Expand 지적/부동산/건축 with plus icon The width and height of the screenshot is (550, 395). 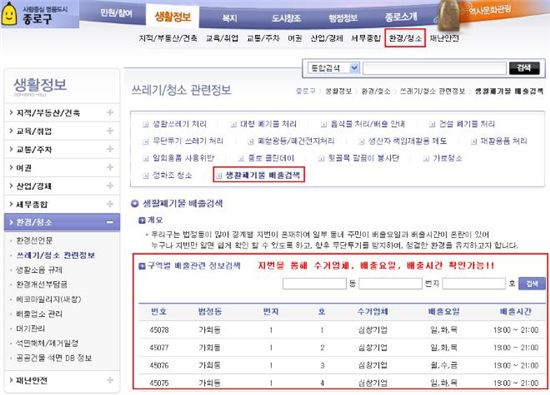[110, 113]
